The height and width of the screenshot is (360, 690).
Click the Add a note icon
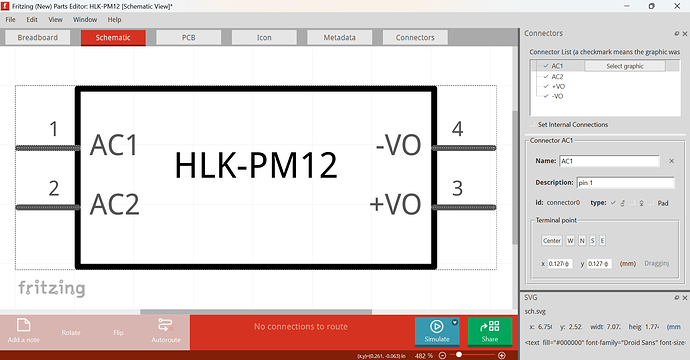point(23,325)
